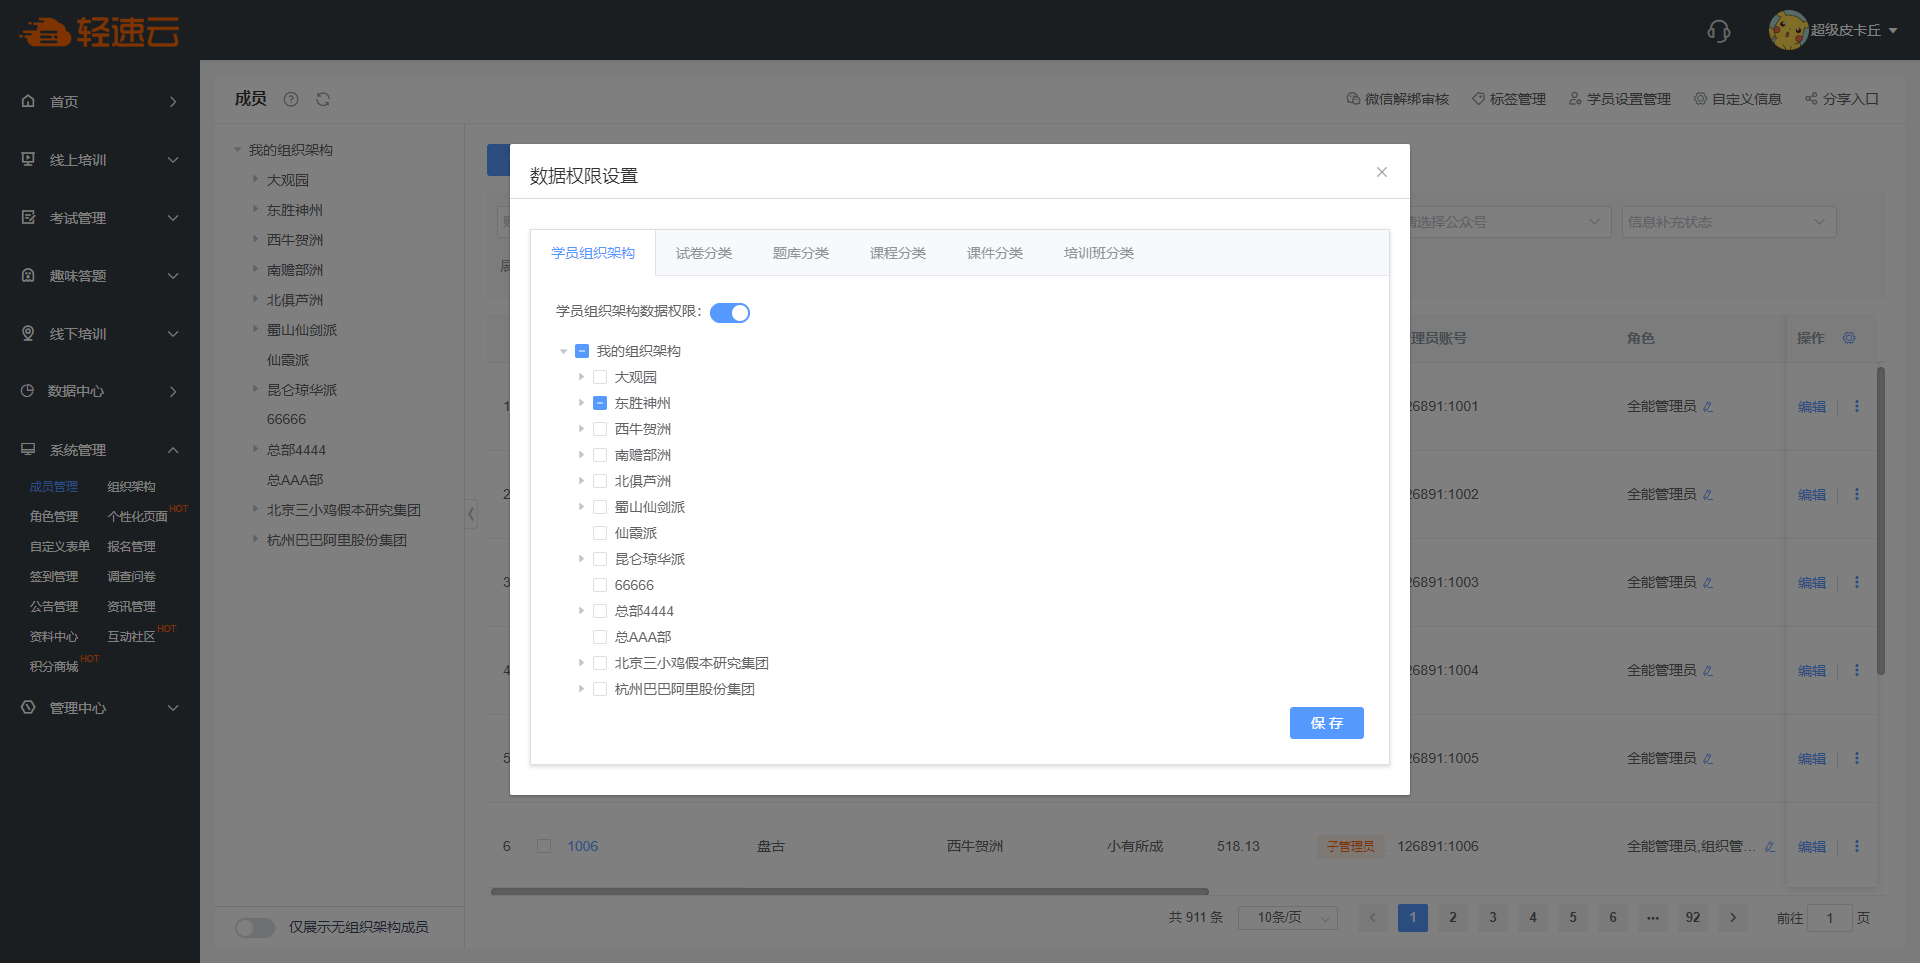Screen dimensions: 1920x963
Task: Collapse 我的组织架构 root in dialog tree
Action: pyautogui.click(x=563, y=351)
